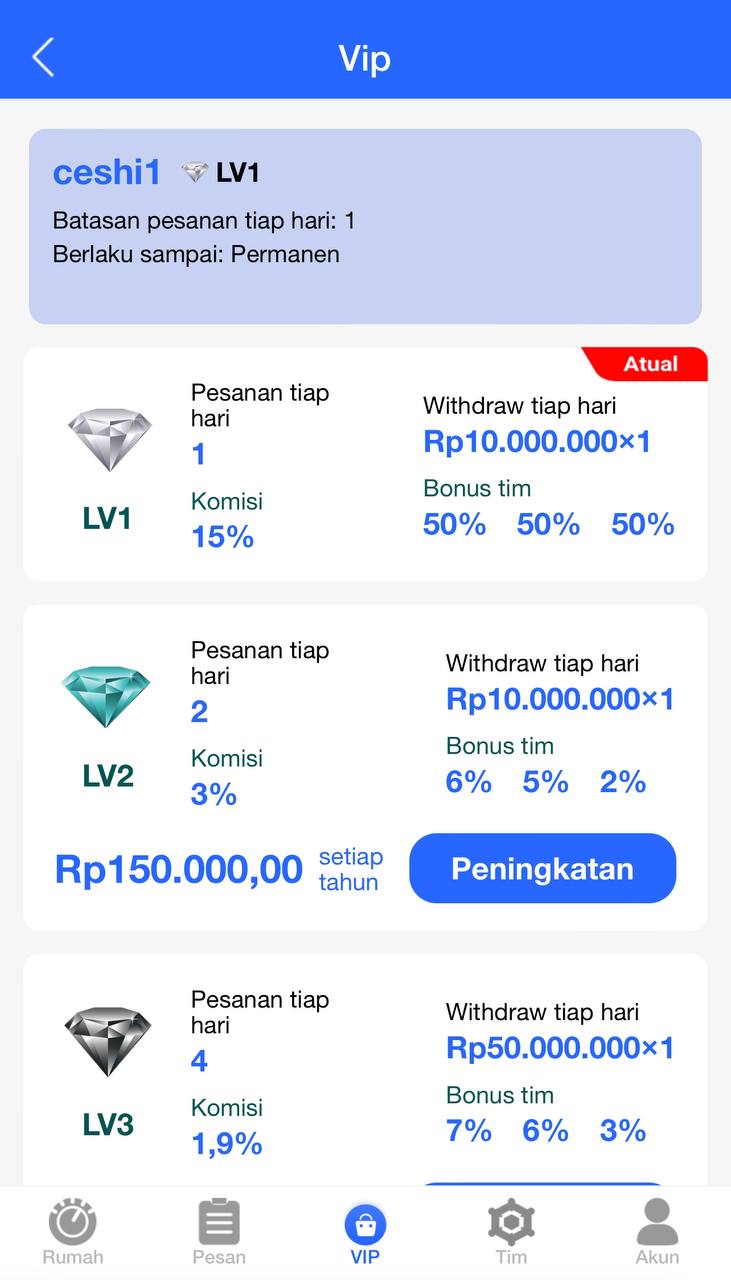Tap the small diamond icon beside ceshi1
731x1280 pixels.
pyautogui.click(x=194, y=172)
